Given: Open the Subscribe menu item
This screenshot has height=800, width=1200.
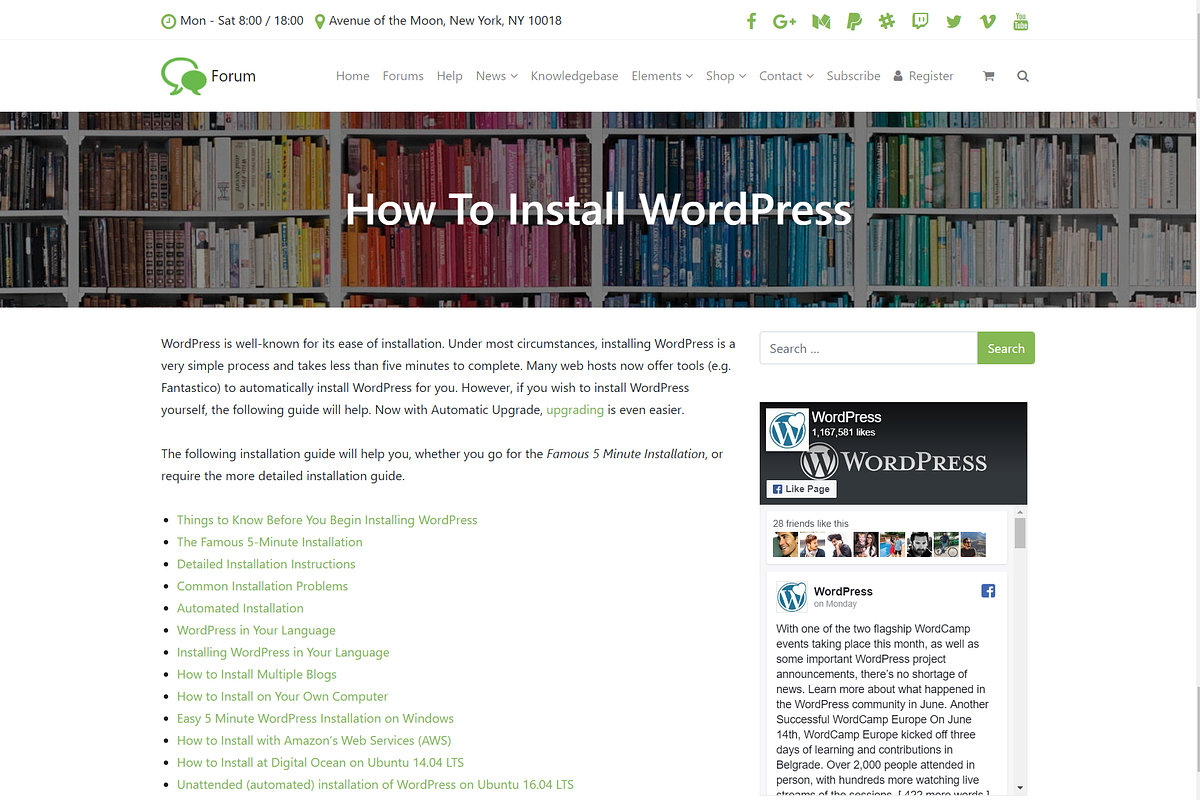Looking at the screenshot, I should (x=853, y=76).
